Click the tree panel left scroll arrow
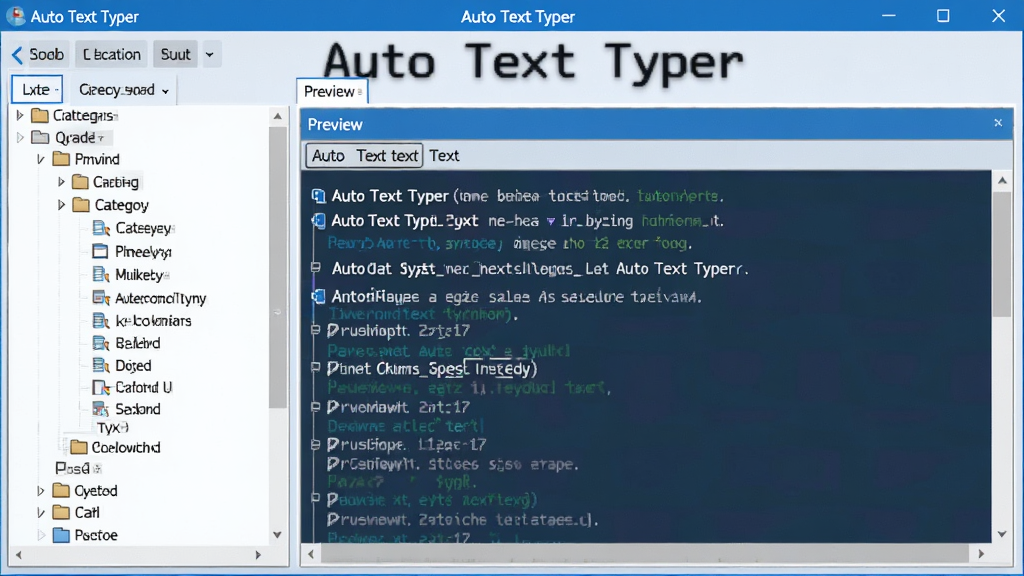Screen dimensions: 1024x576 pos(18,555)
